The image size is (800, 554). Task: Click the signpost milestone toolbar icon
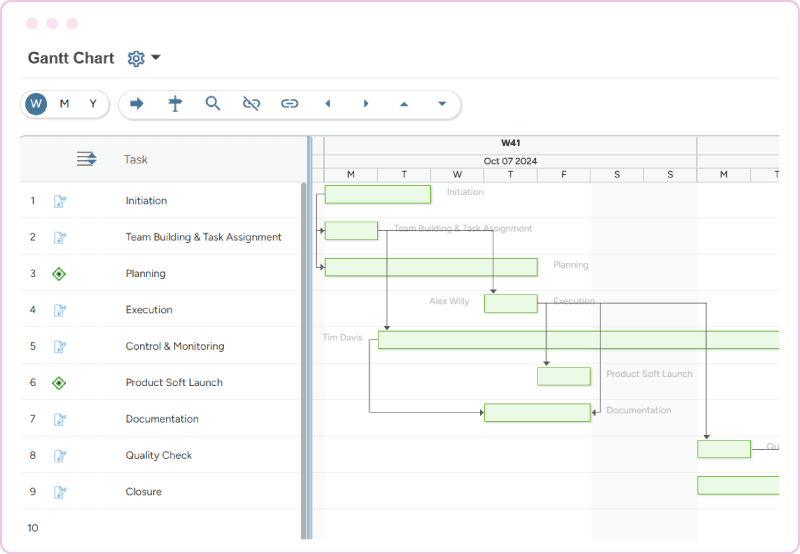175,104
